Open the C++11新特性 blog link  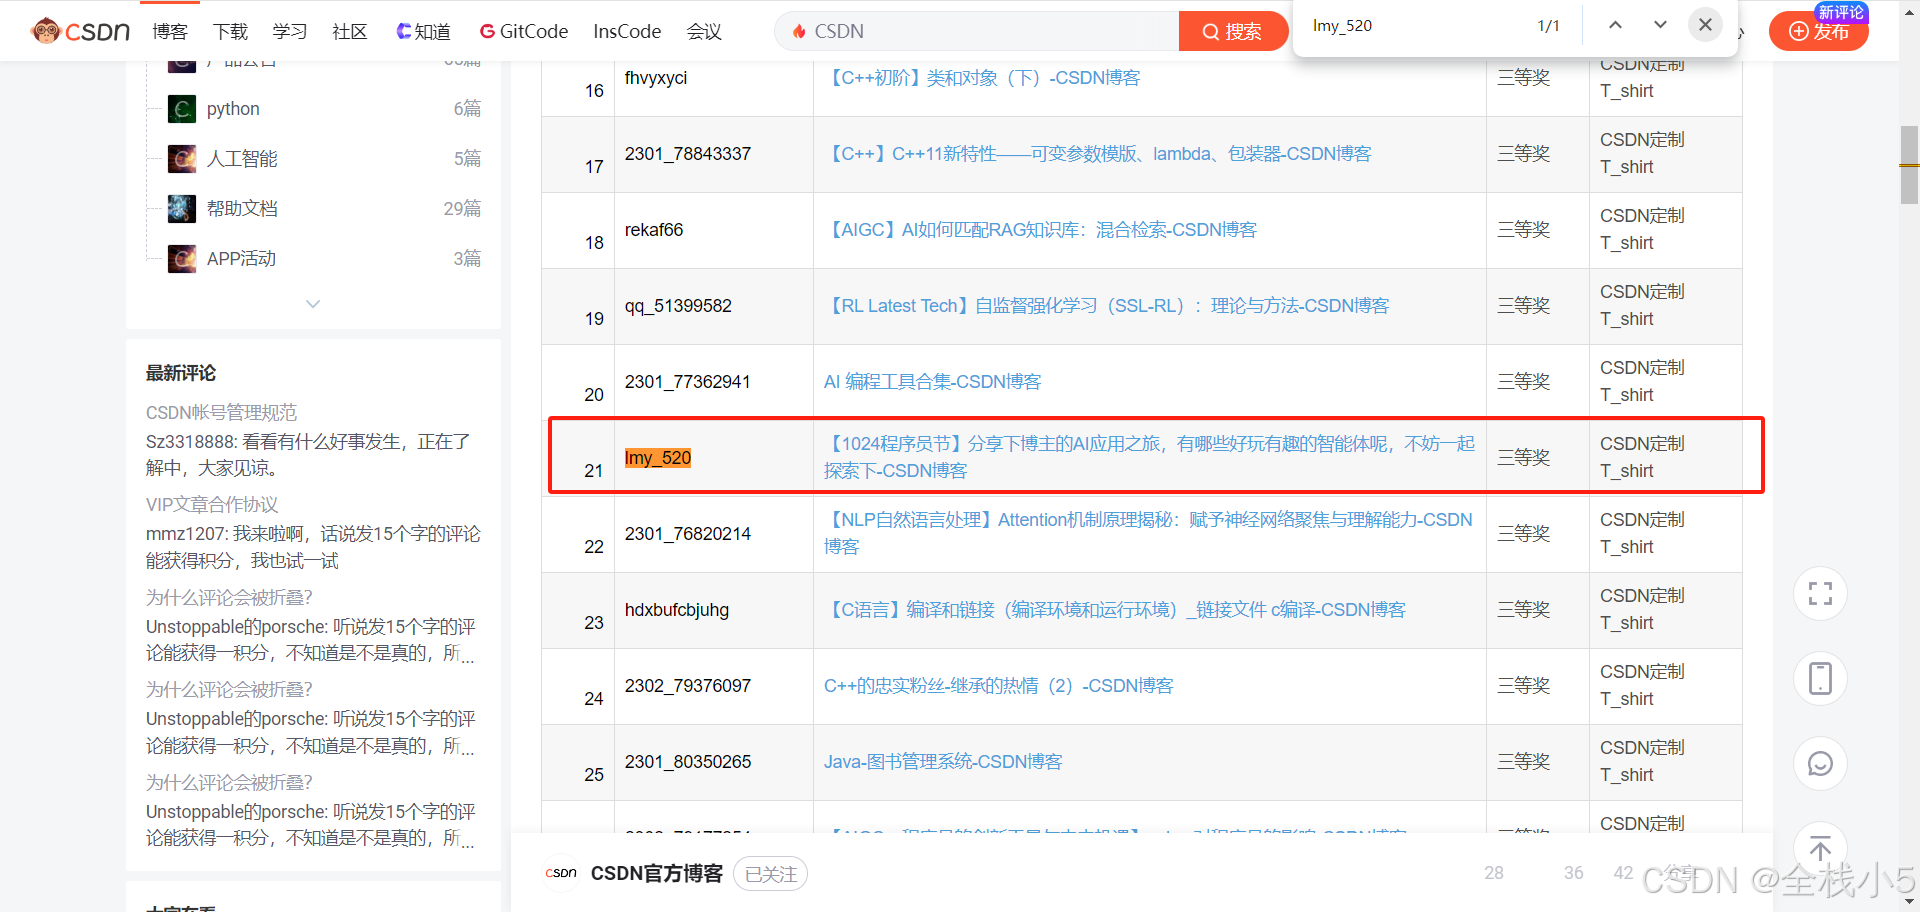point(1098,154)
